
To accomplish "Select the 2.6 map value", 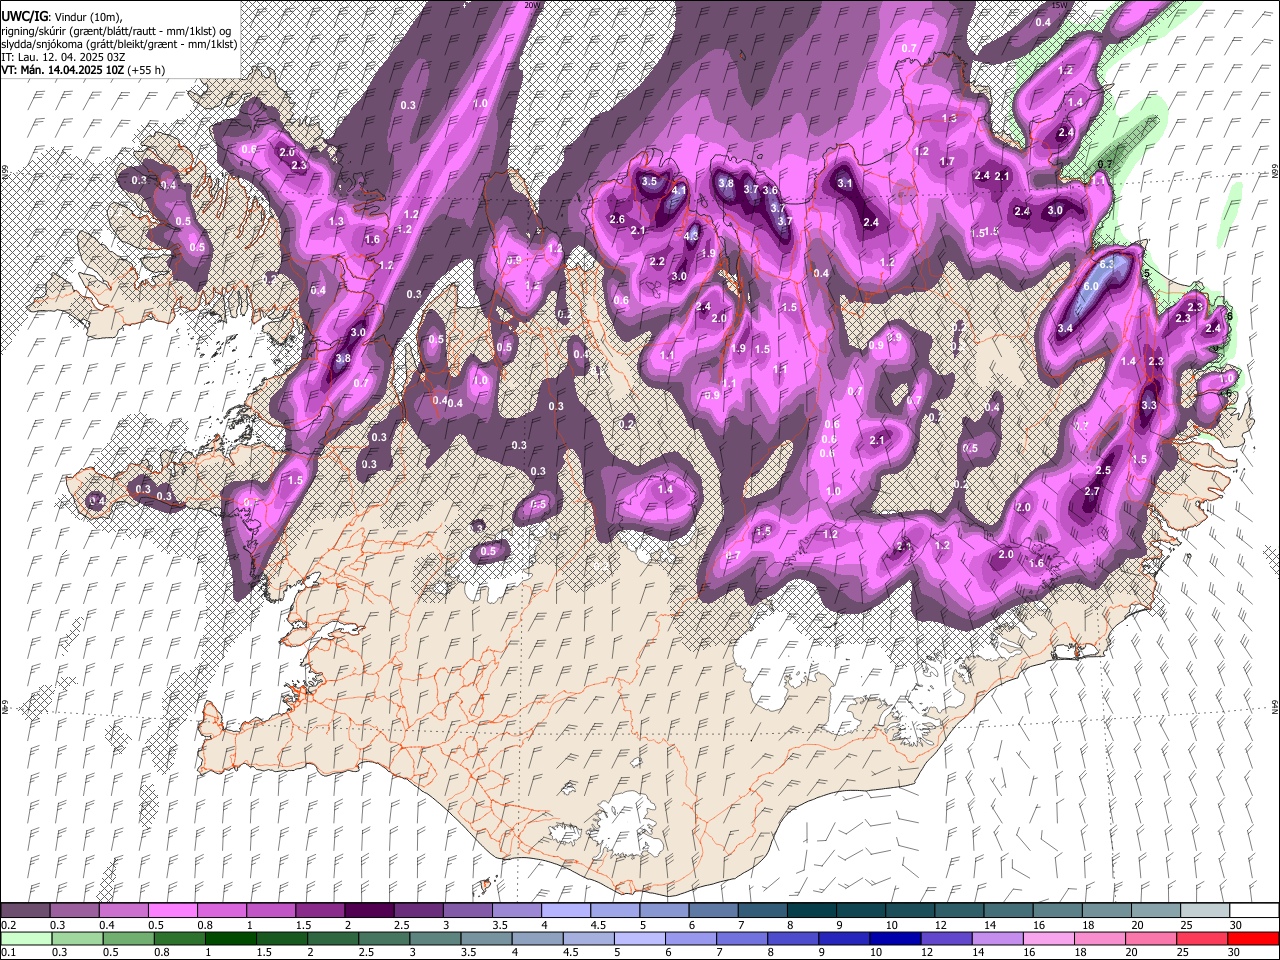I will click(x=616, y=219).
